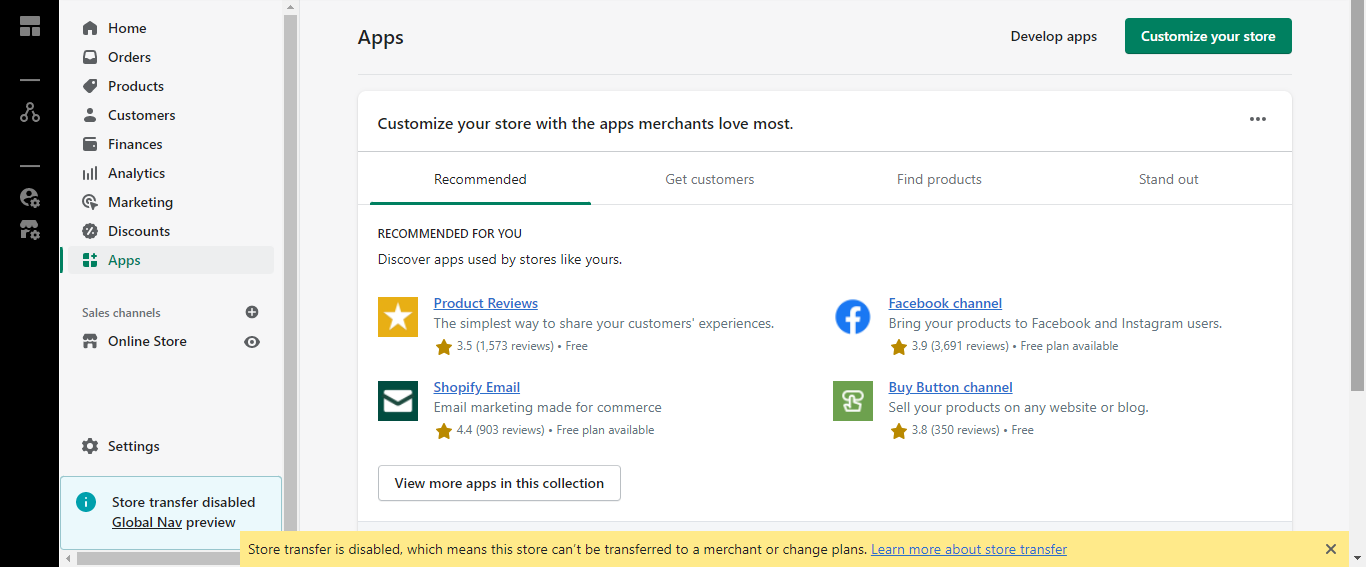
Task: Click the Marketing target icon
Action: [90, 202]
